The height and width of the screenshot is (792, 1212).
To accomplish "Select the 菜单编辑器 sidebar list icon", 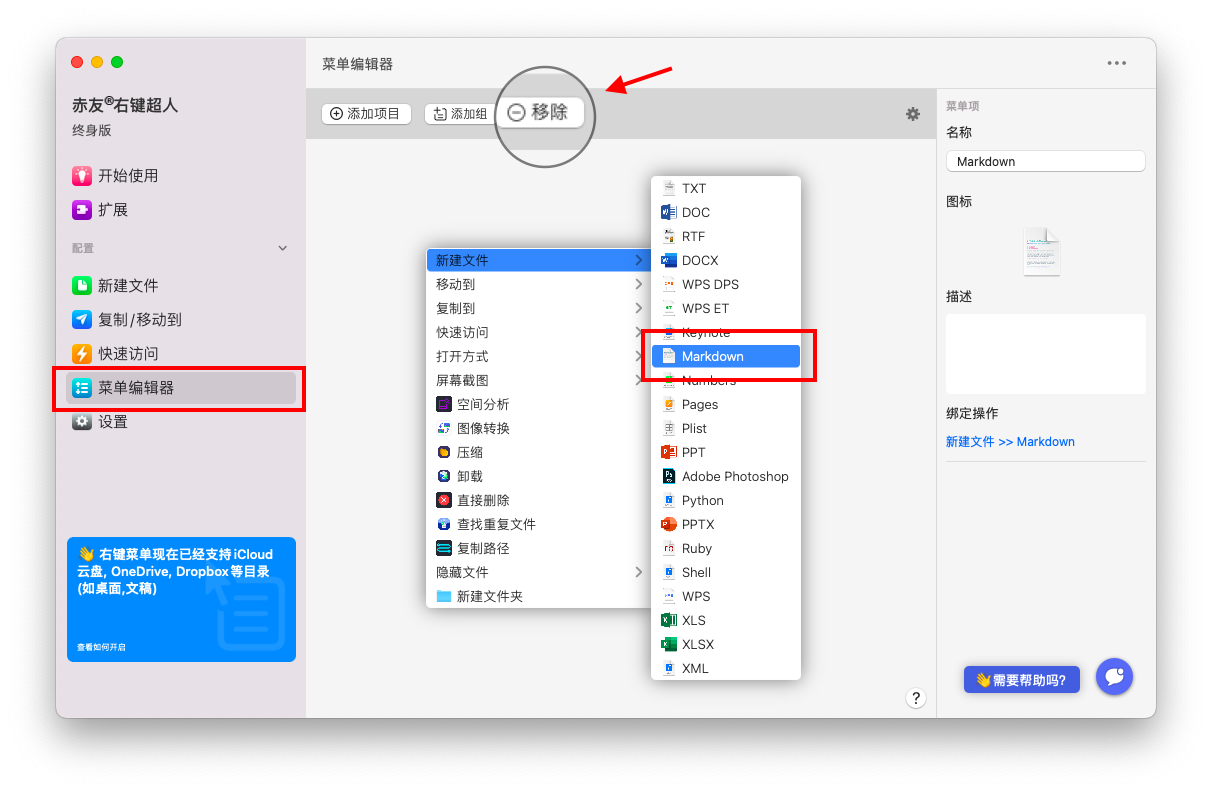I will [82, 388].
